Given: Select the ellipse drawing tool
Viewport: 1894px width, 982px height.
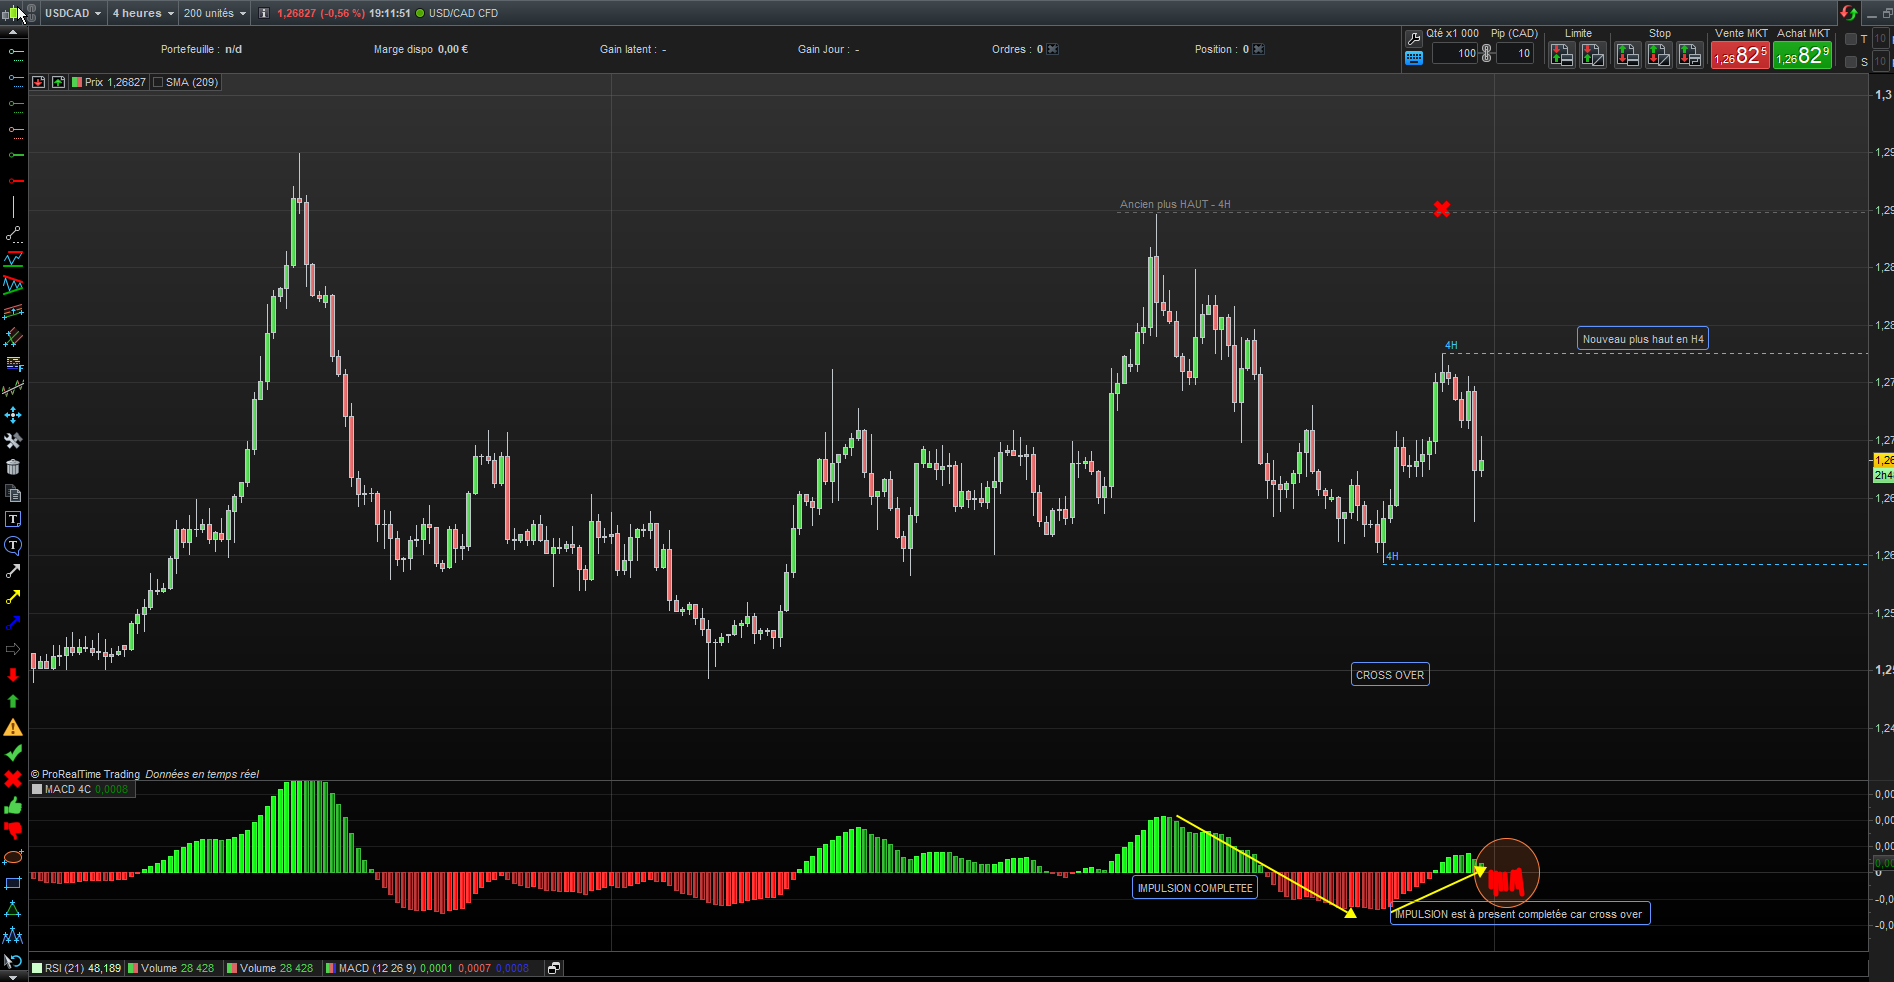Looking at the screenshot, I should pyautogui.click(x=13, y=857).
